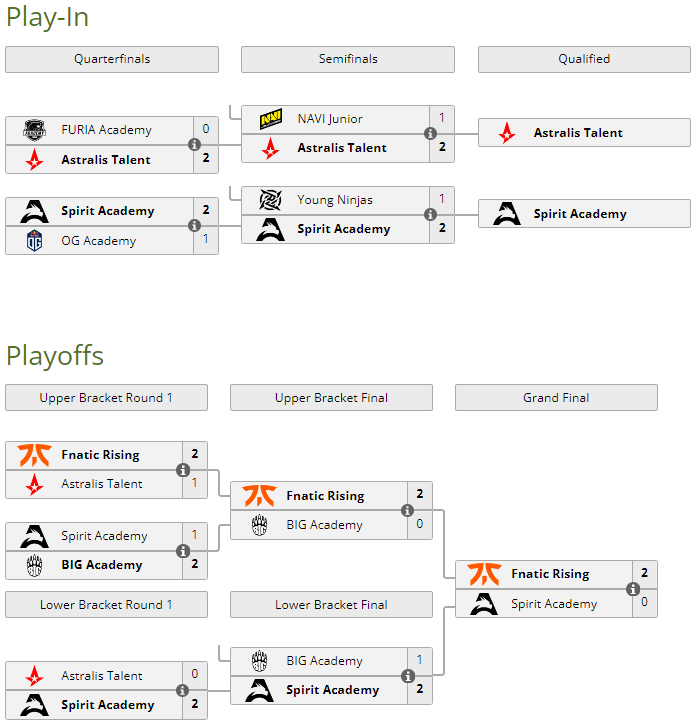Click the Upper Bracket Round 1 header
Viewport: 697px width, 727px height.
pyautogui.click(x=106, y=398)
